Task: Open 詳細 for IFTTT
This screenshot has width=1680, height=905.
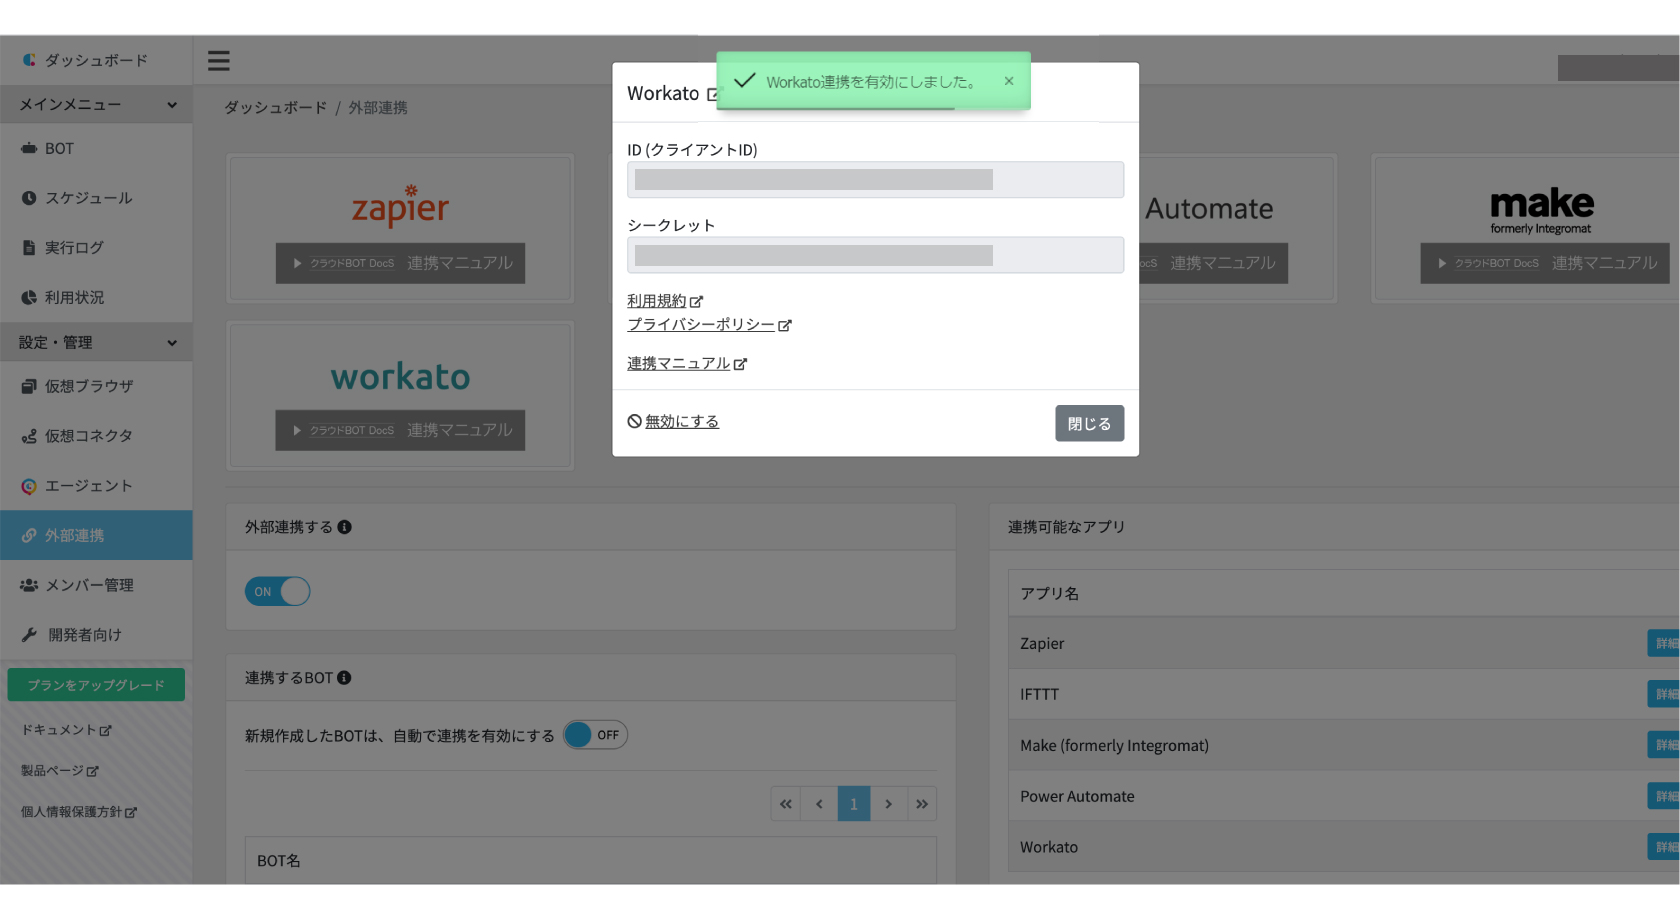Action: (1664, 694)
